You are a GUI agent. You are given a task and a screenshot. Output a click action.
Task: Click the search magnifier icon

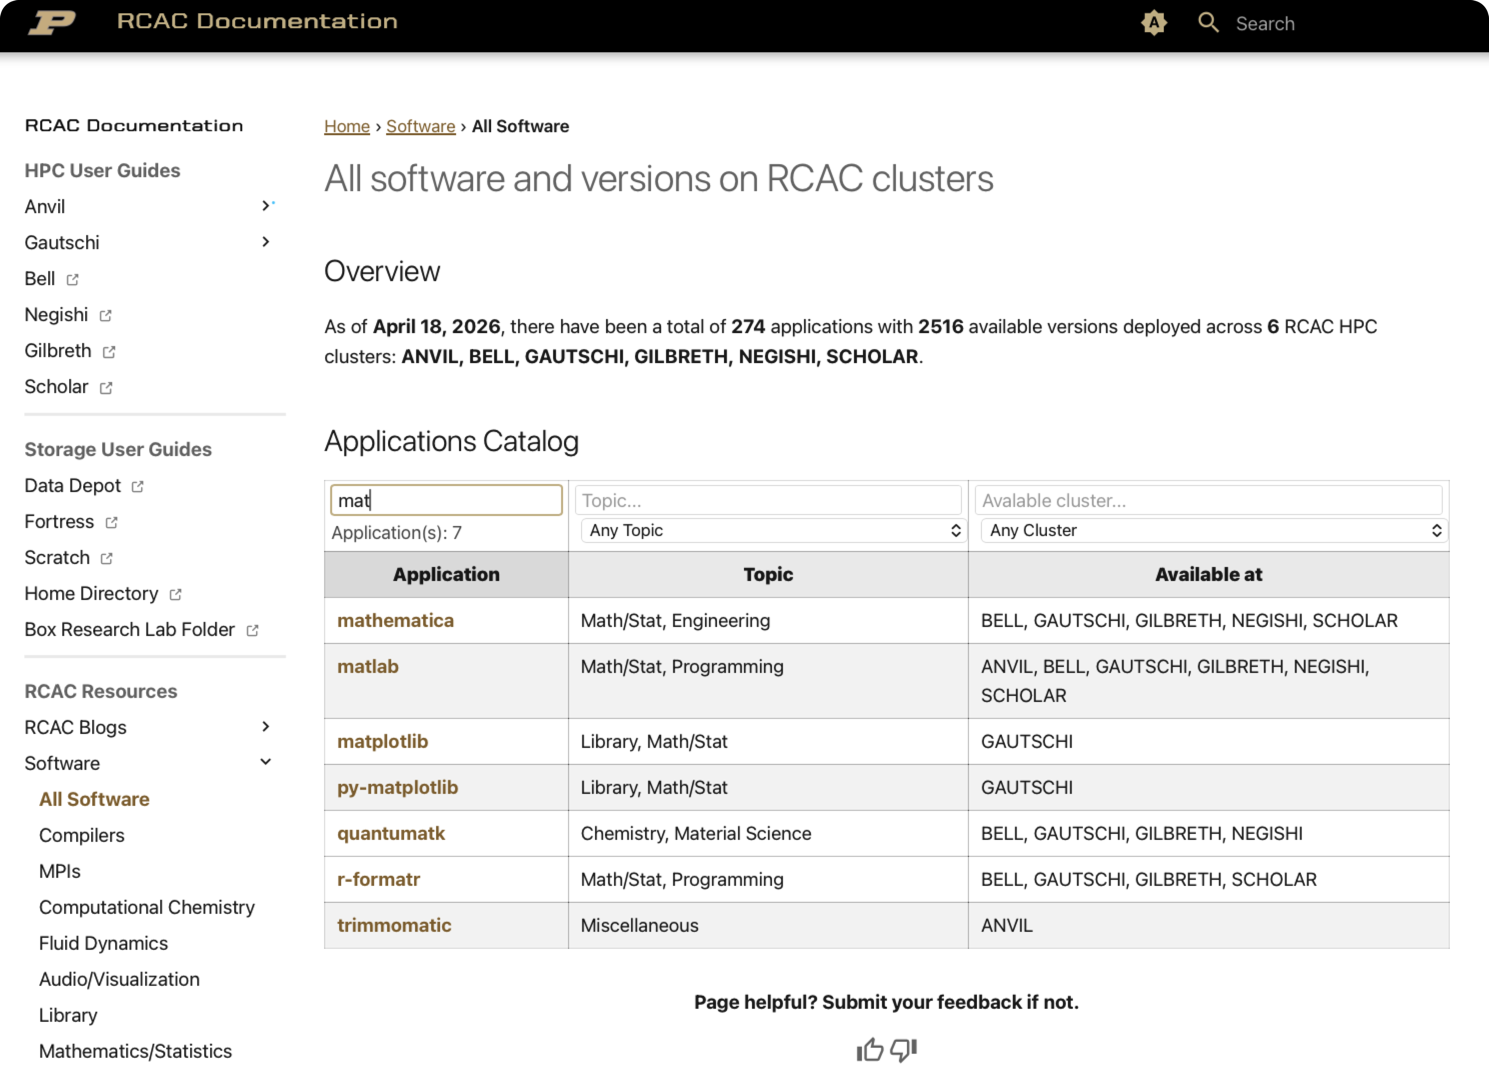[x=1208, y=22]
